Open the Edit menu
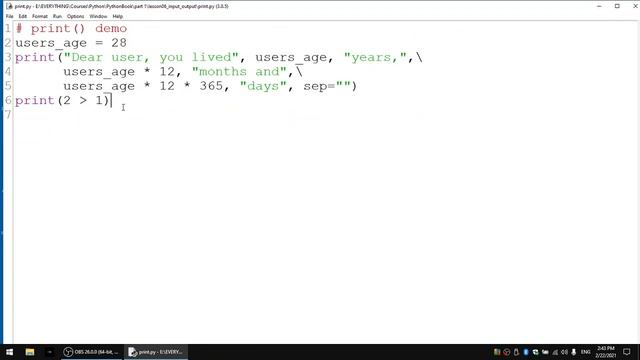Viewport: 640px width, 360px height. pyautogui.click(x=22, y=16)
